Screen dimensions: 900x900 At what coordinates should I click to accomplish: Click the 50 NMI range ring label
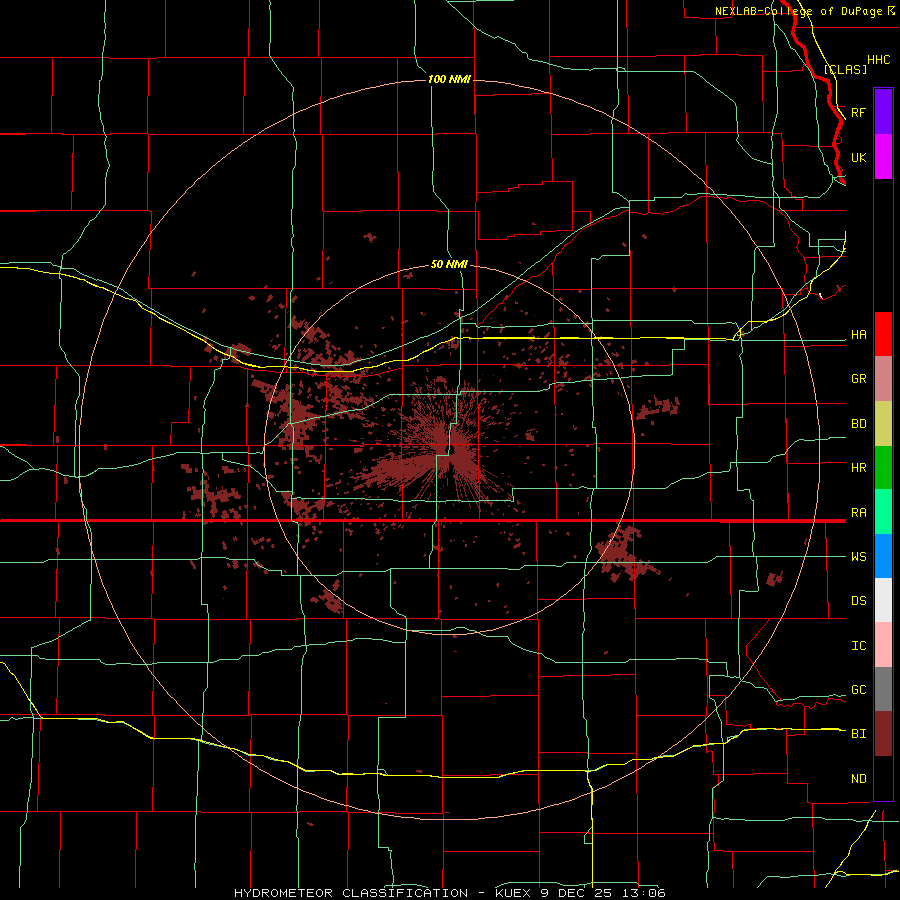pos(449,264)
